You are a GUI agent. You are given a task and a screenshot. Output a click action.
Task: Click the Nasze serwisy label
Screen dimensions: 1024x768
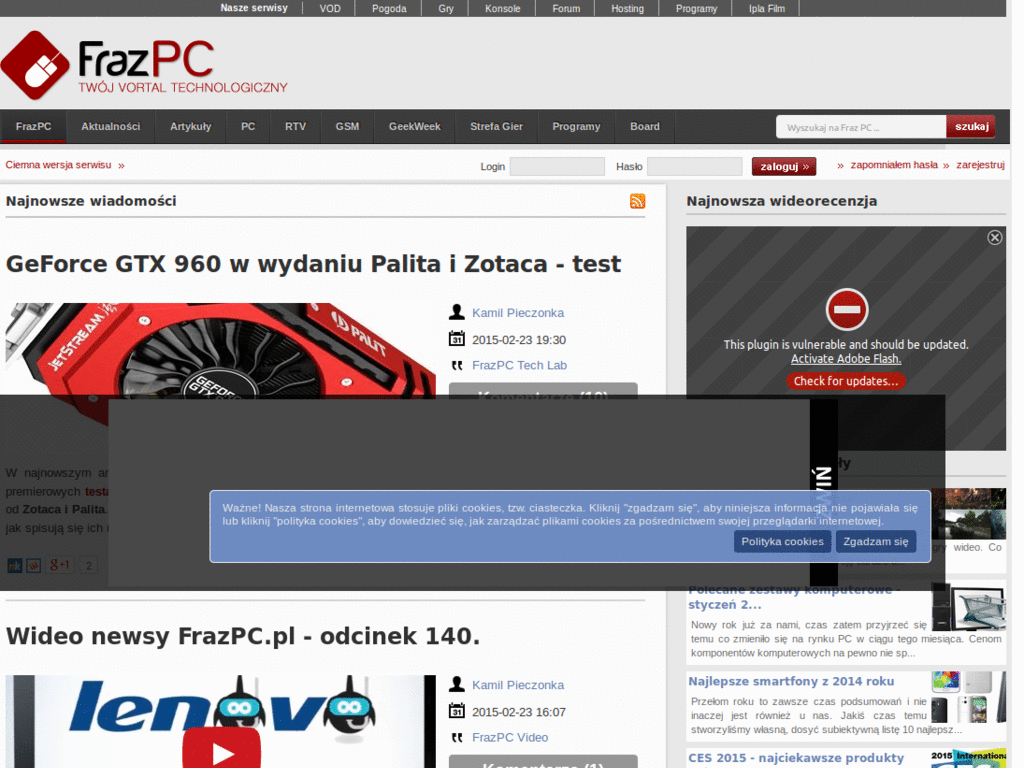pyautogui.click(x=254, y=8)
